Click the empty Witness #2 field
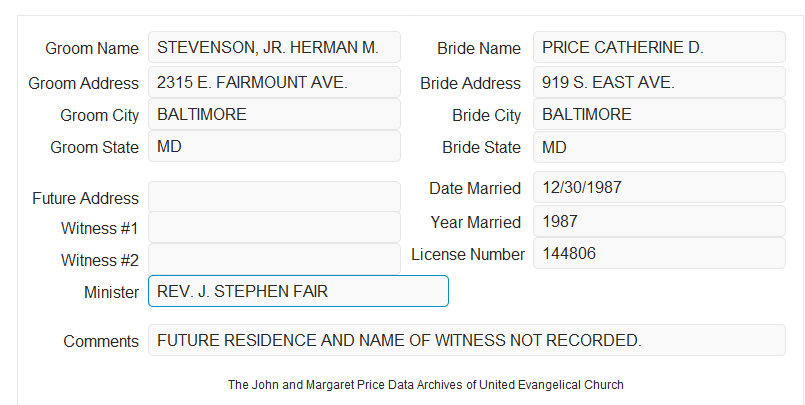Screen dimensions: 805x405 coord(274,259)
